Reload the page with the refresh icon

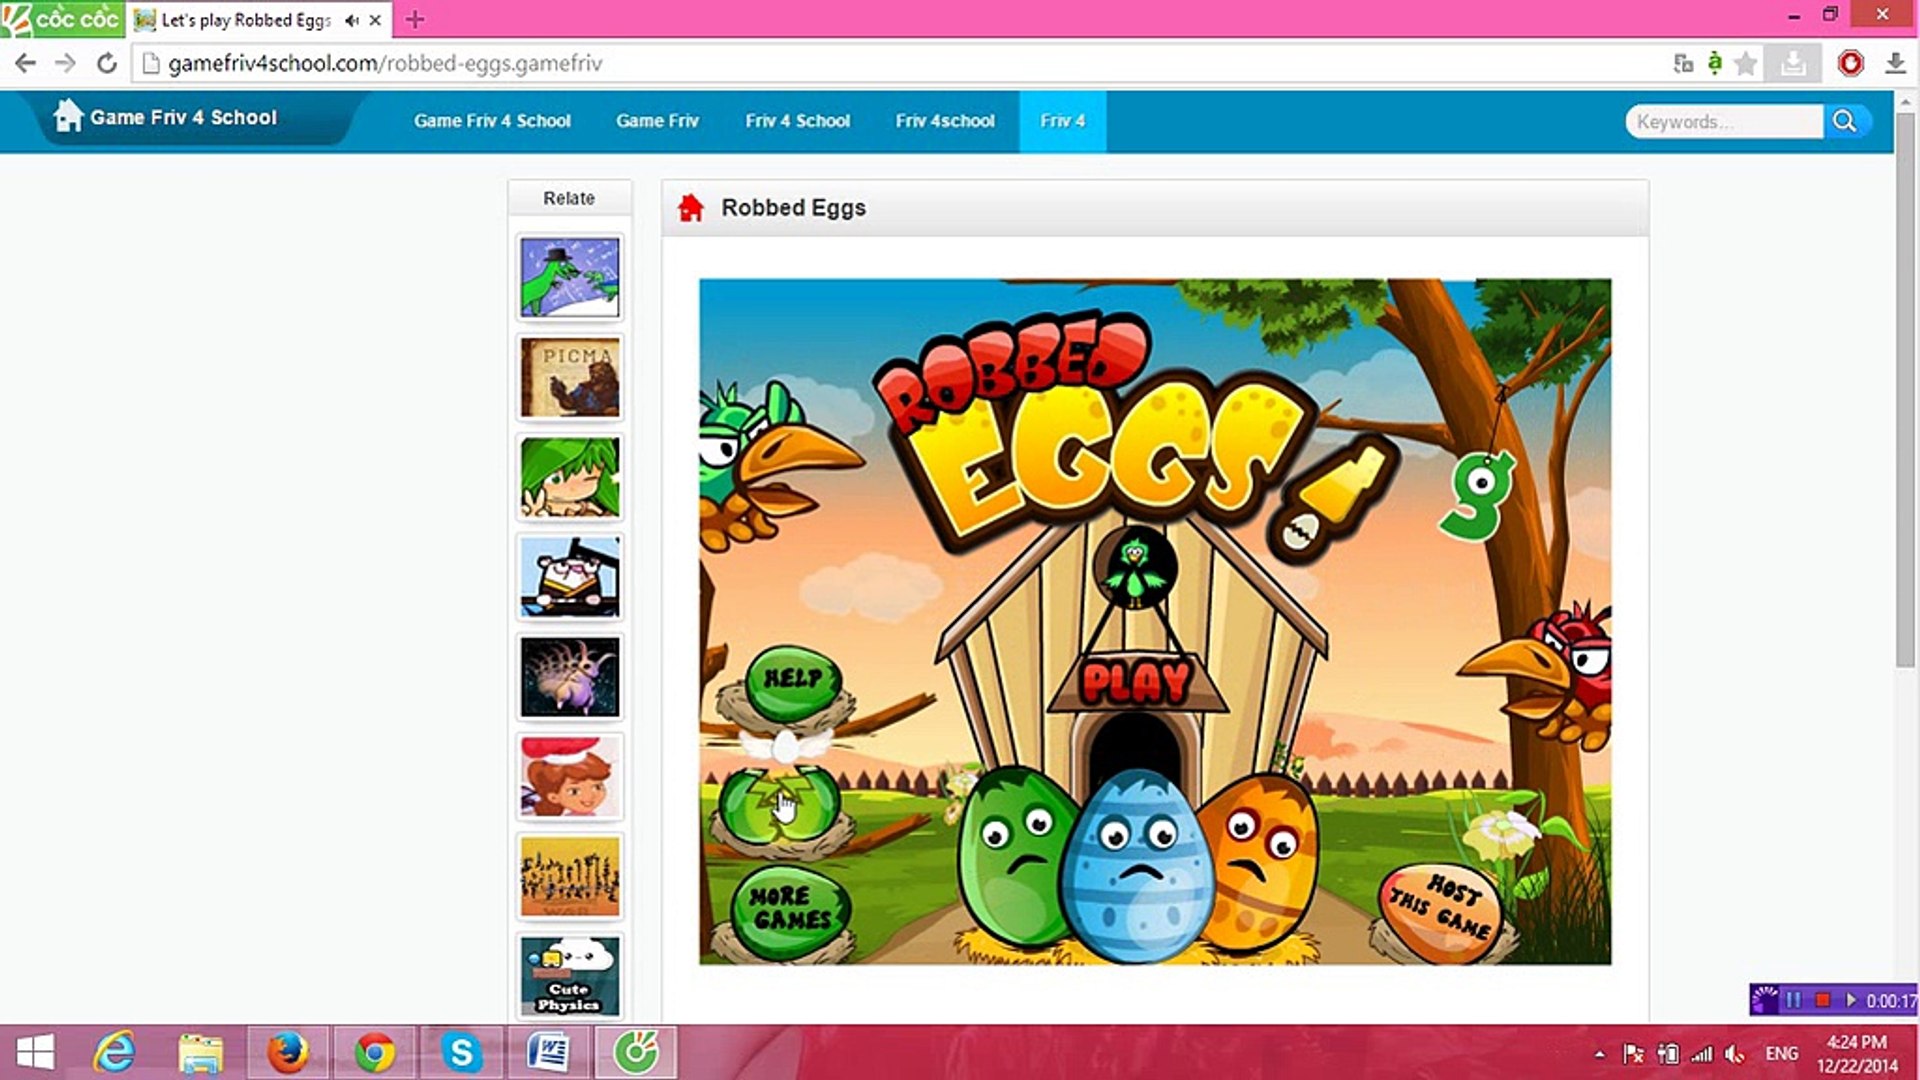coord(107,64)
